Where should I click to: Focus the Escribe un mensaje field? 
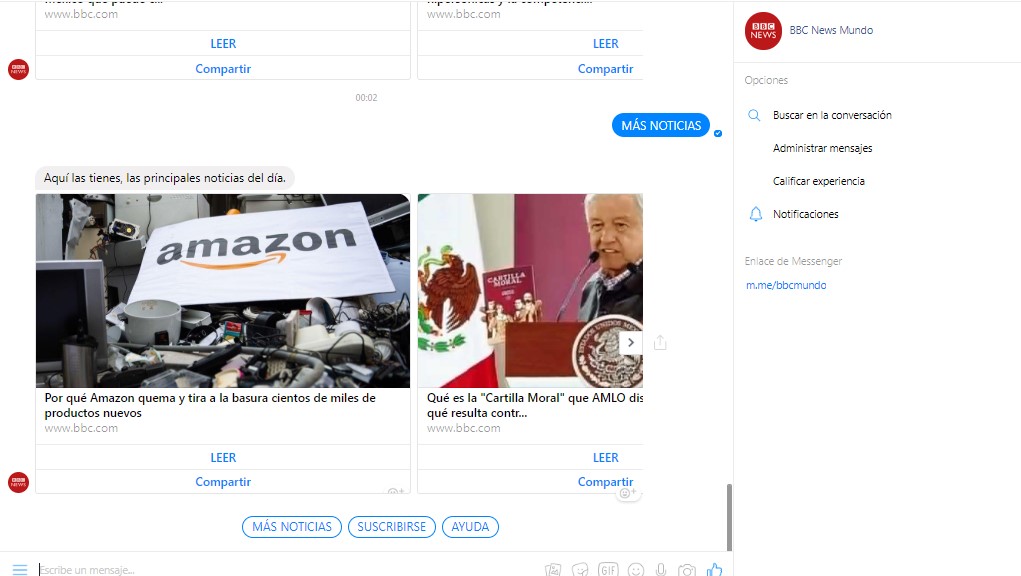287,569
